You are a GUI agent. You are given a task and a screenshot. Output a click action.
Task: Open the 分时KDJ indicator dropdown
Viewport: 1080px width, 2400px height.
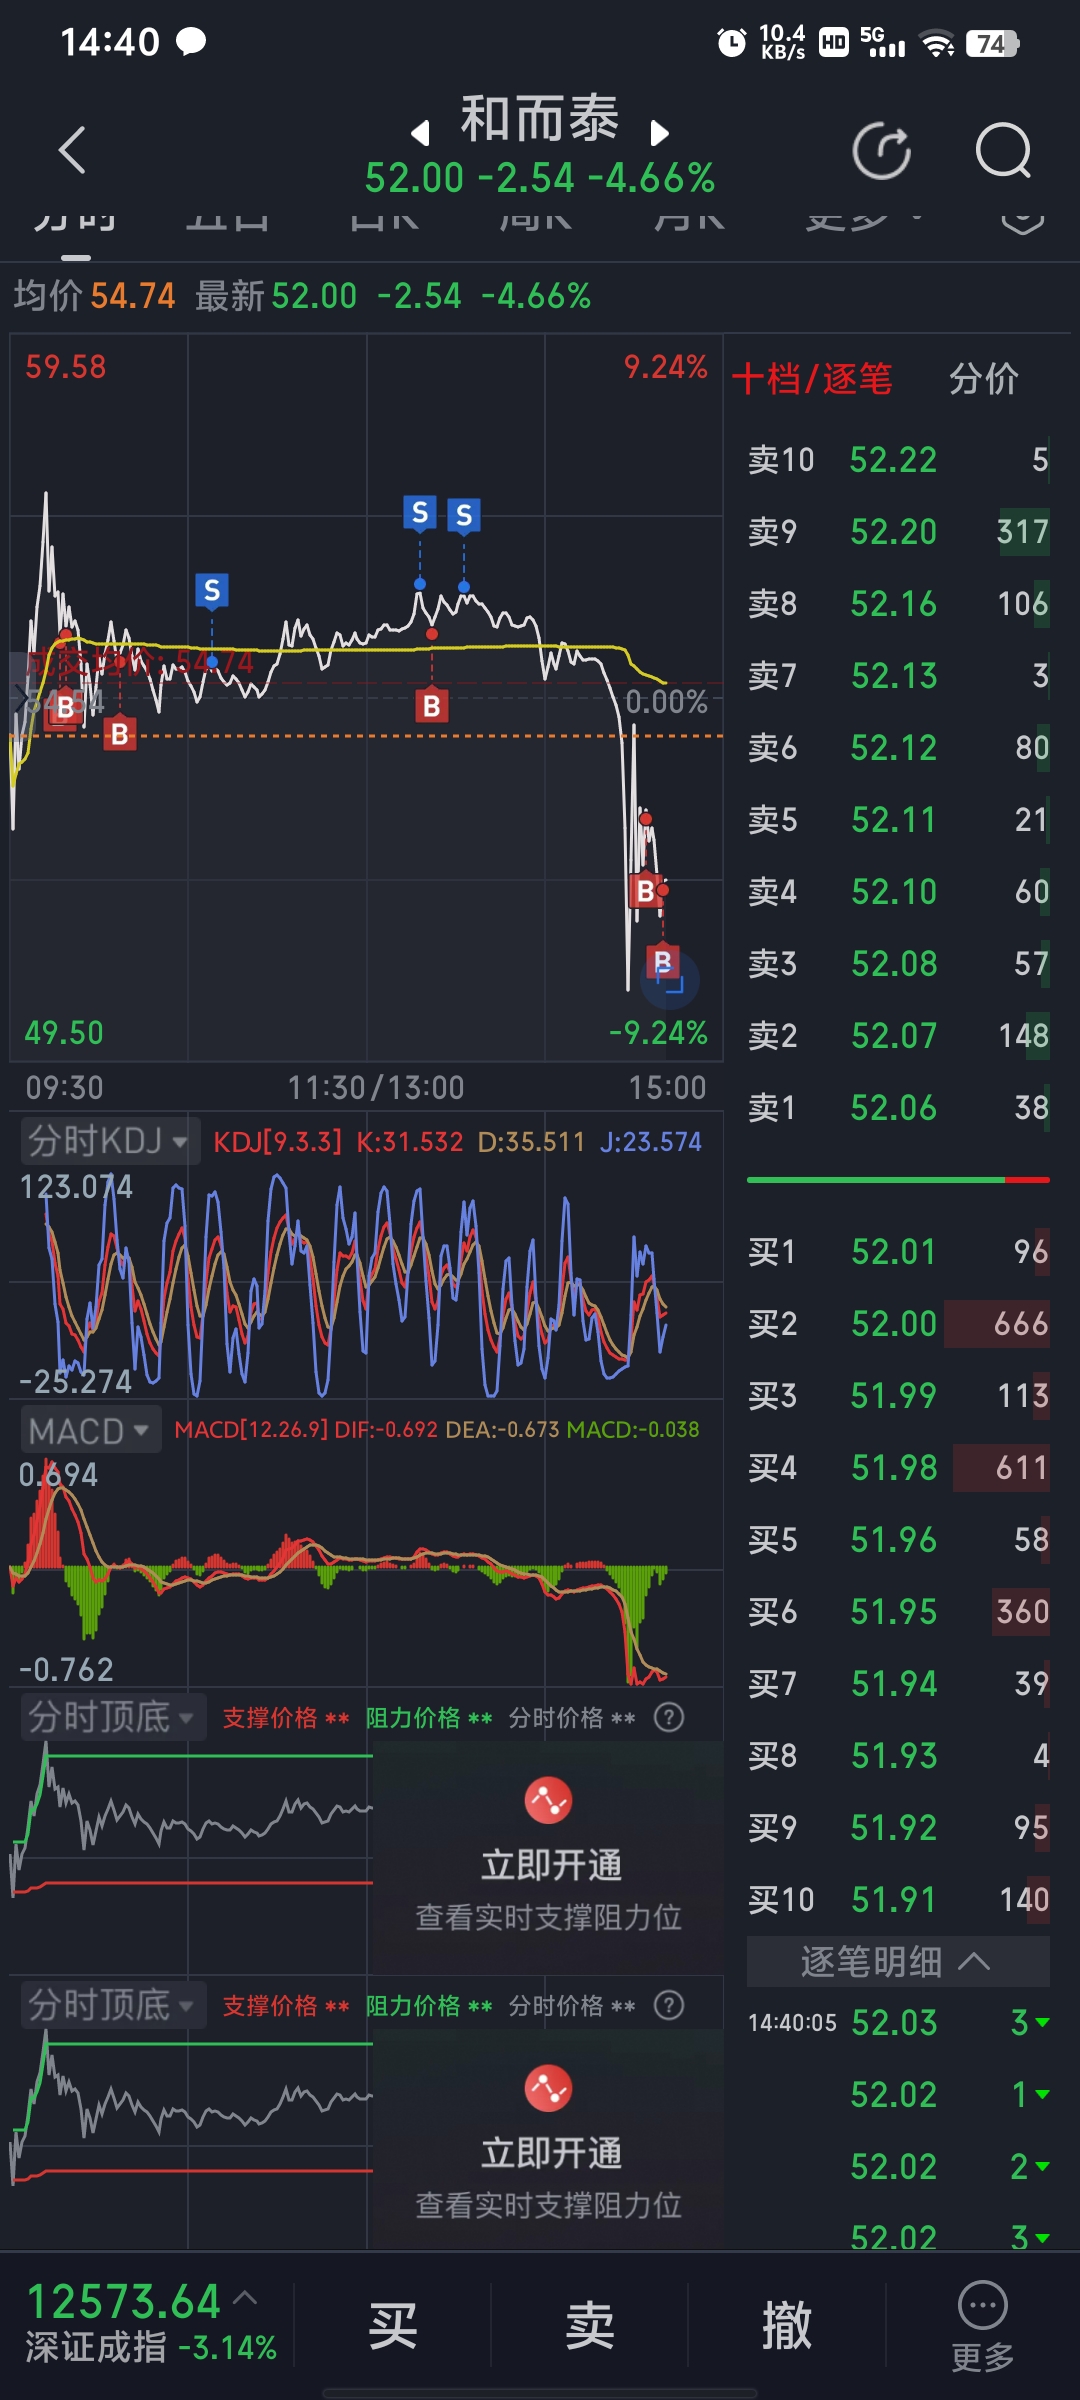[109, 1141]
